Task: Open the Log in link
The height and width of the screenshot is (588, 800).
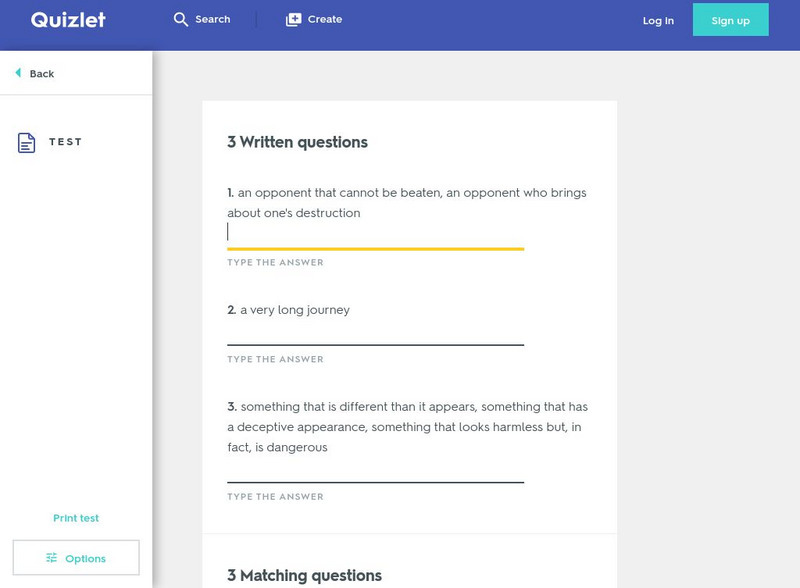Action: (x=657, y=20)
